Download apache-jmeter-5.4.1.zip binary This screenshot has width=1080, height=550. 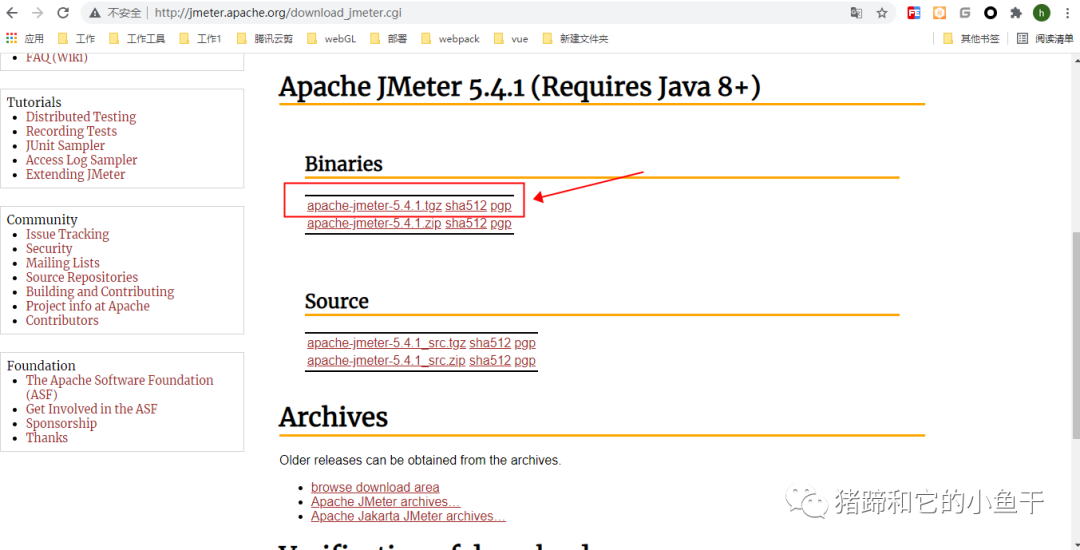coord(374,223)
